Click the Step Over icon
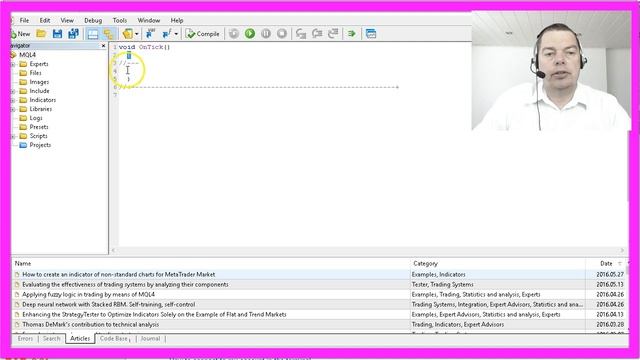 317,34
